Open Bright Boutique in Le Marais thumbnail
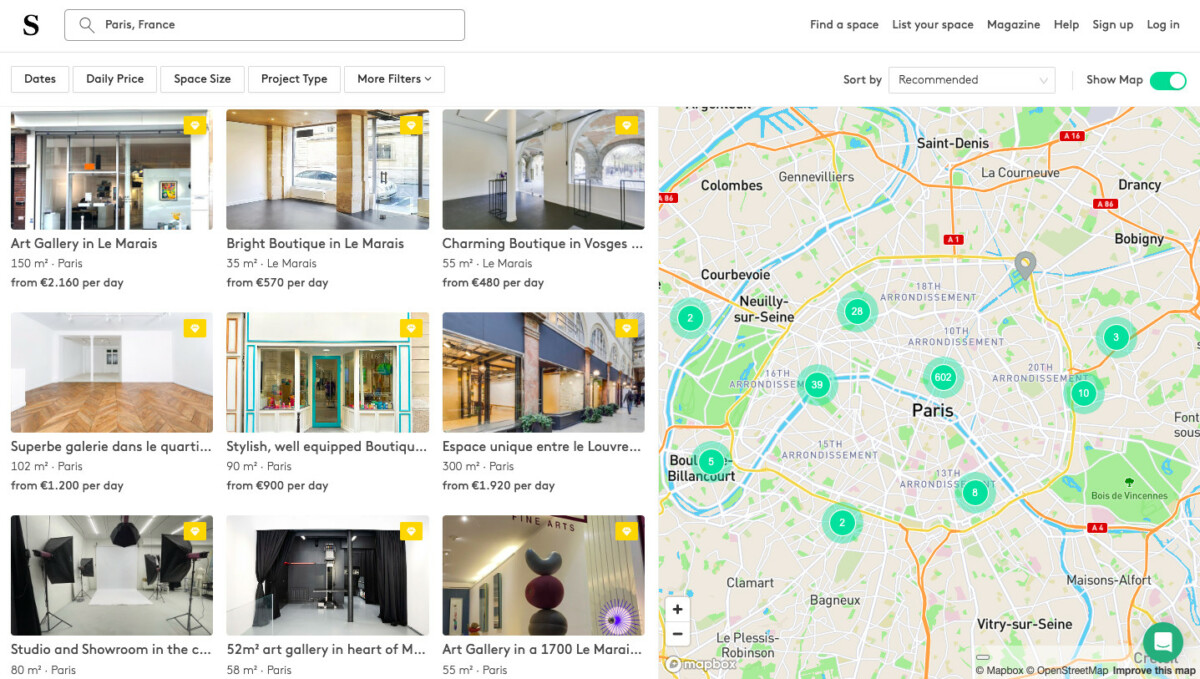This screenshot has height=679, width=1200. (x=327, y=170)
